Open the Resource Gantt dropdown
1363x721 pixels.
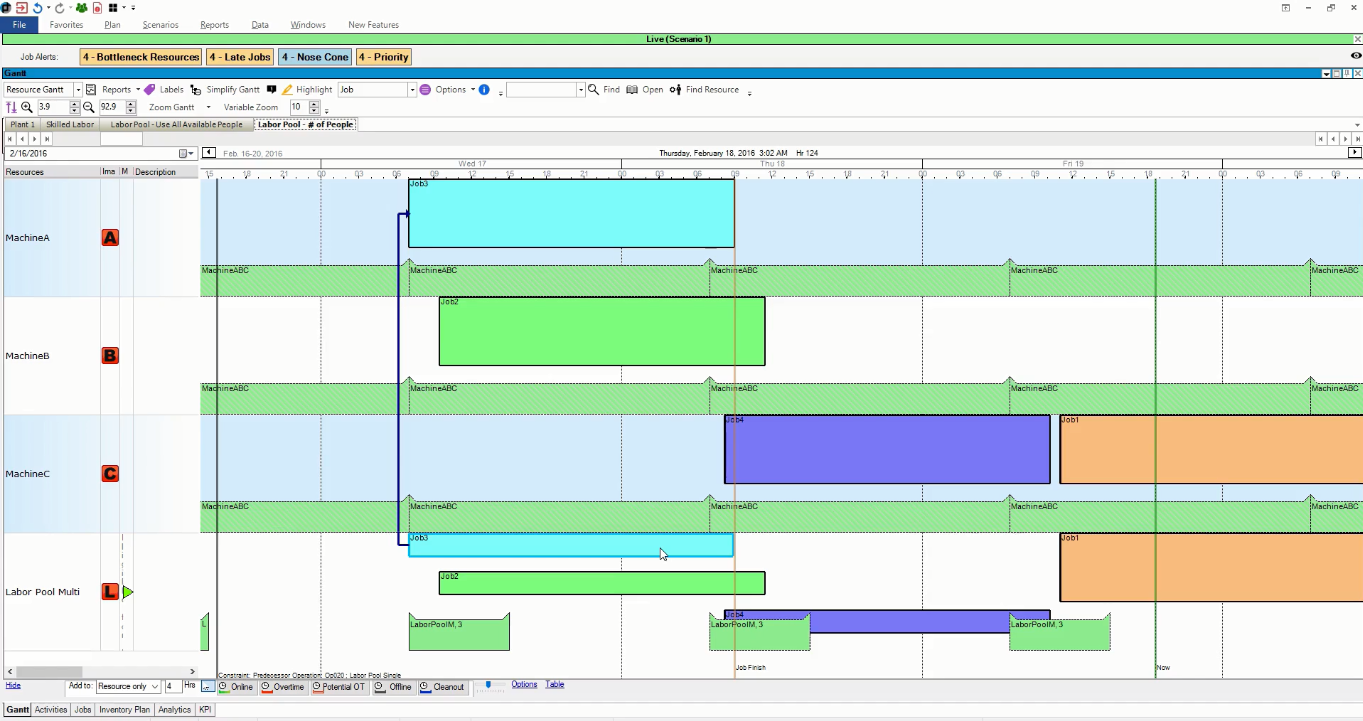tap(78, 90)
